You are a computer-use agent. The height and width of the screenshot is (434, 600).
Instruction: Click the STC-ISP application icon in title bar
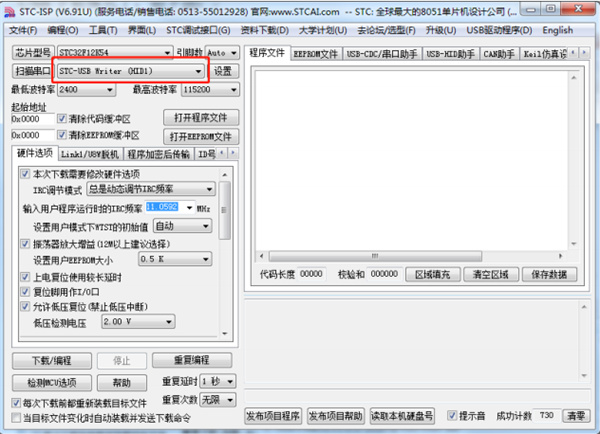tap(9, 12)
